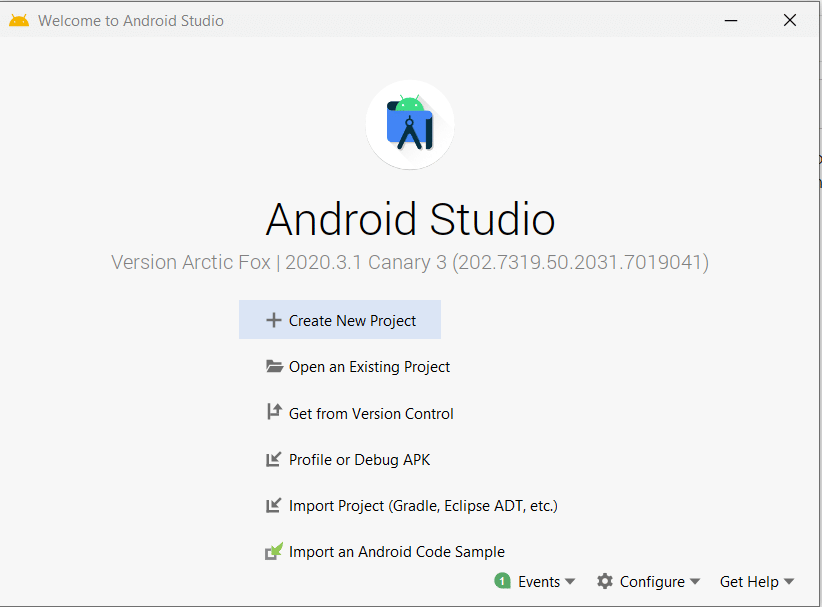Viewport: 822px width, 607px height.
Task: Click the Create New Project plus icon
Action: coord(273,319)
